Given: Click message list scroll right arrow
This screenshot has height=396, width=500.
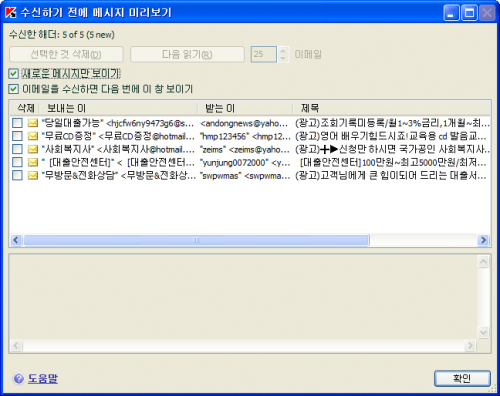Looking at the screenshot, I should point(483,240).
